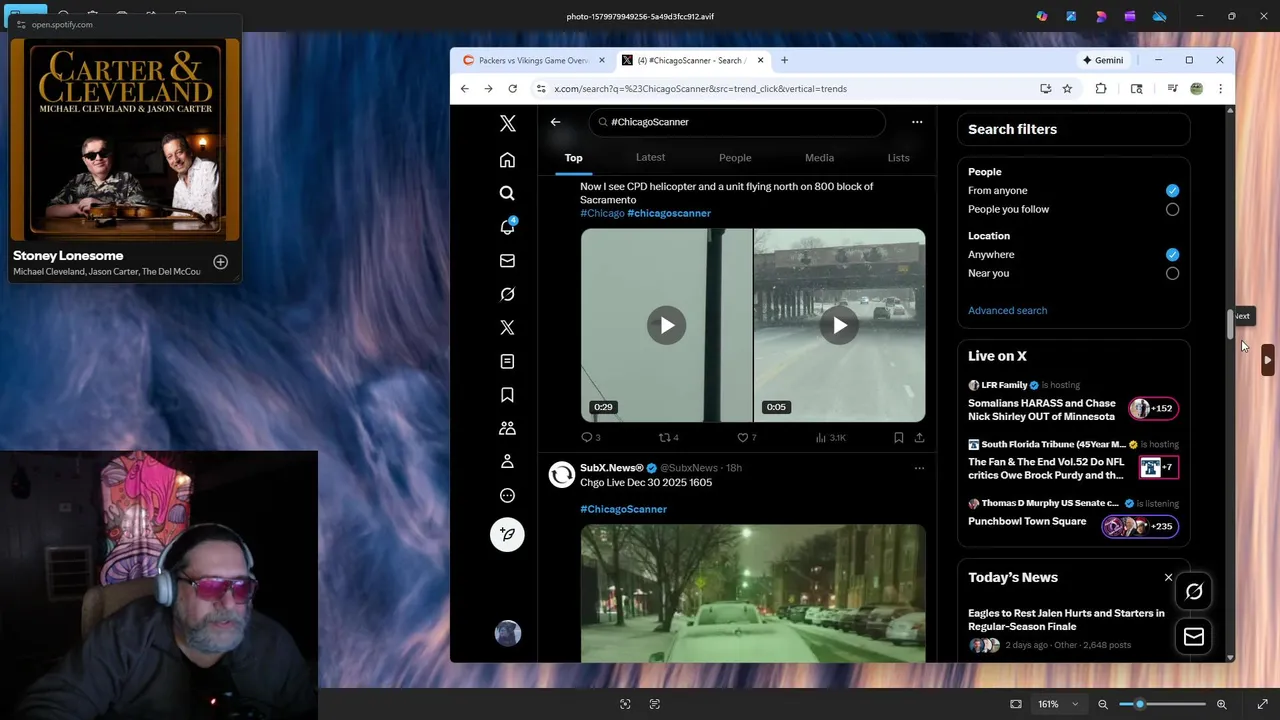Open a new browser tab
The height and width of the screenshot is (720, 1280).
click(x=784, y=60)
